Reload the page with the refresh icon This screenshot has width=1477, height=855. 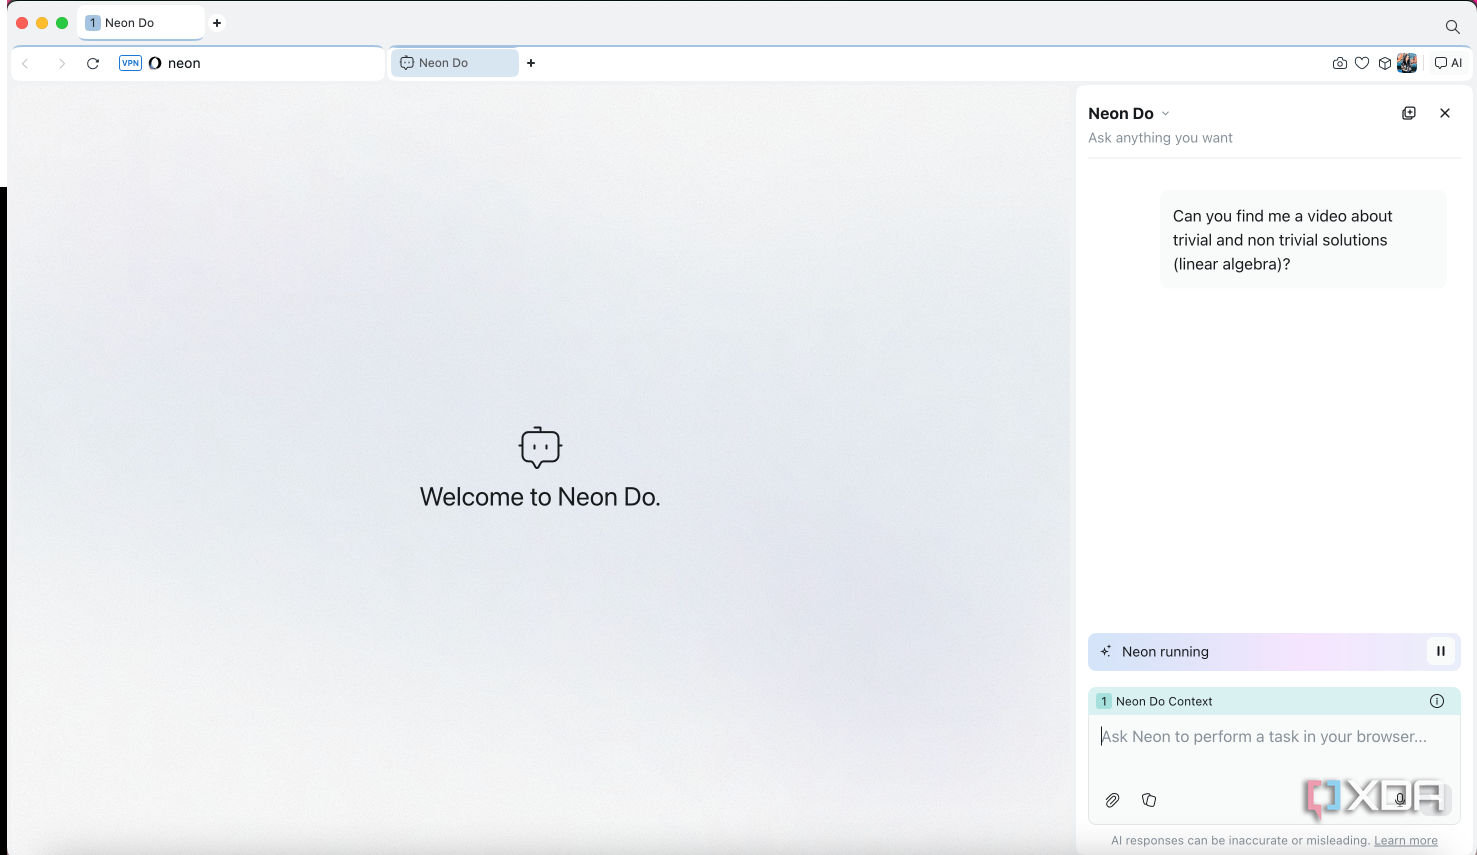[x=93, y=63]
